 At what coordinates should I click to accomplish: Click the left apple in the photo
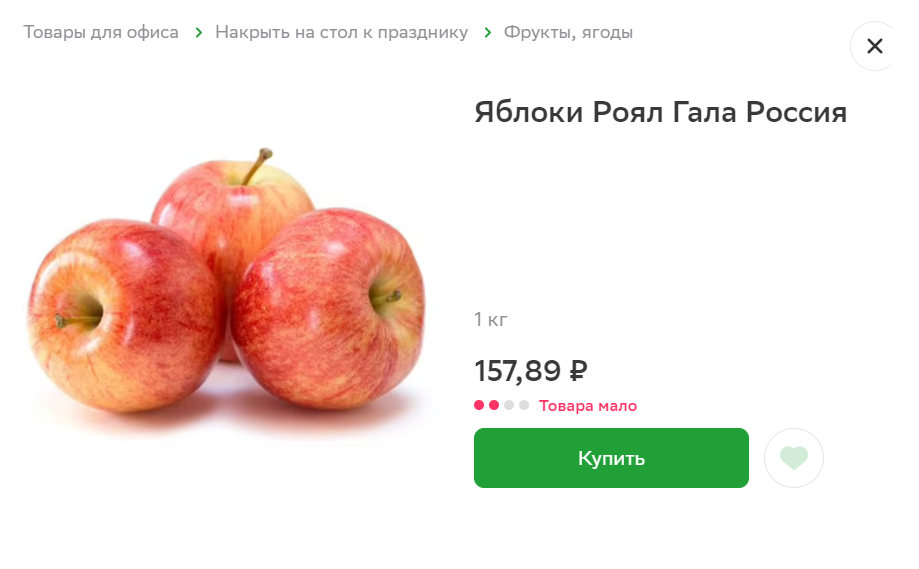click(124, 316)
